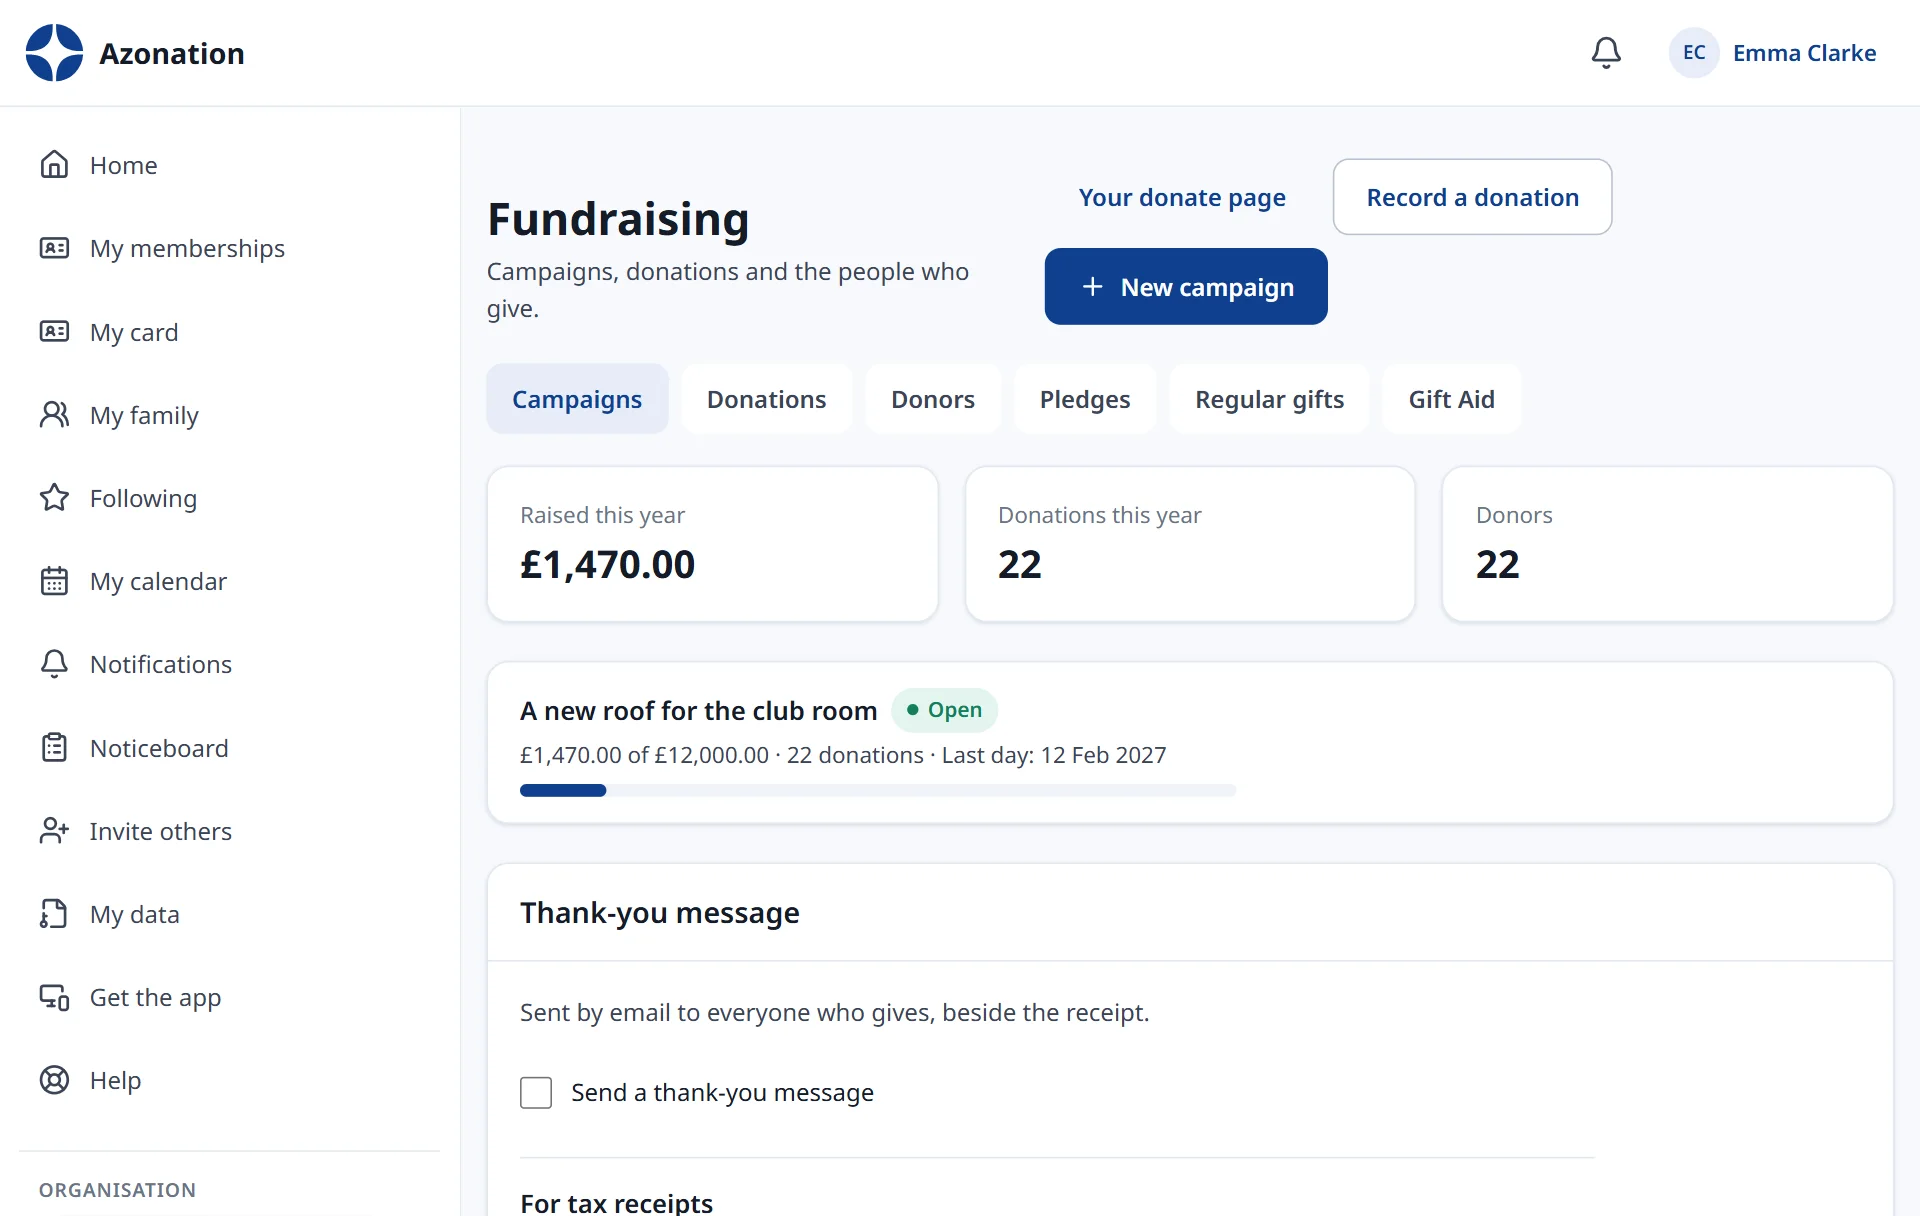
Task: Click the EC user avatar
Action: pyautogui.click(x=1694, y=53)
